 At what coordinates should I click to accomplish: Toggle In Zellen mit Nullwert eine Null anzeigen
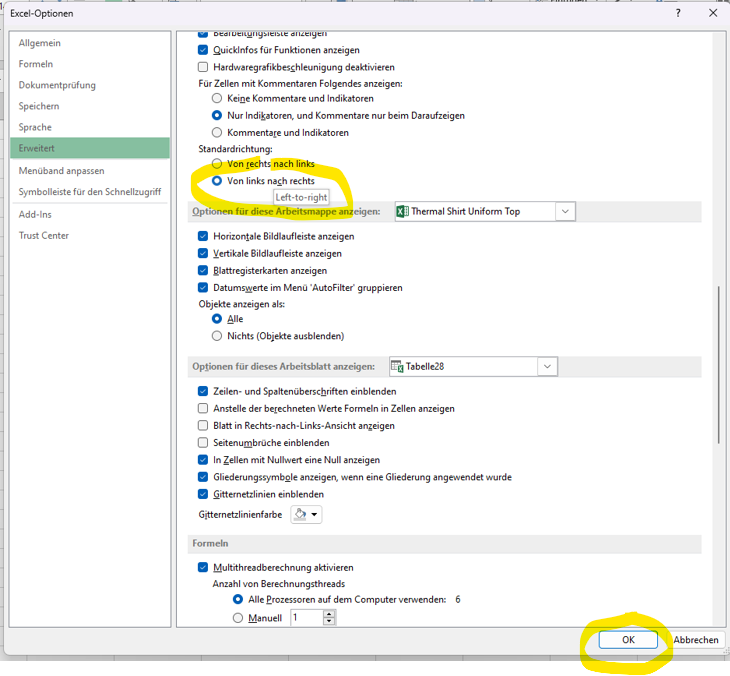click(x=203, y=460)
